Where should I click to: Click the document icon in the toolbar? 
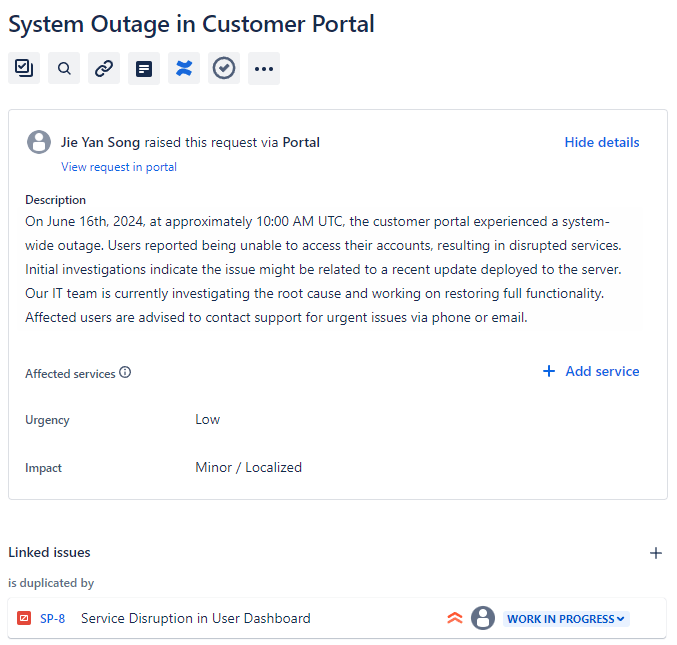click(144, 68)
